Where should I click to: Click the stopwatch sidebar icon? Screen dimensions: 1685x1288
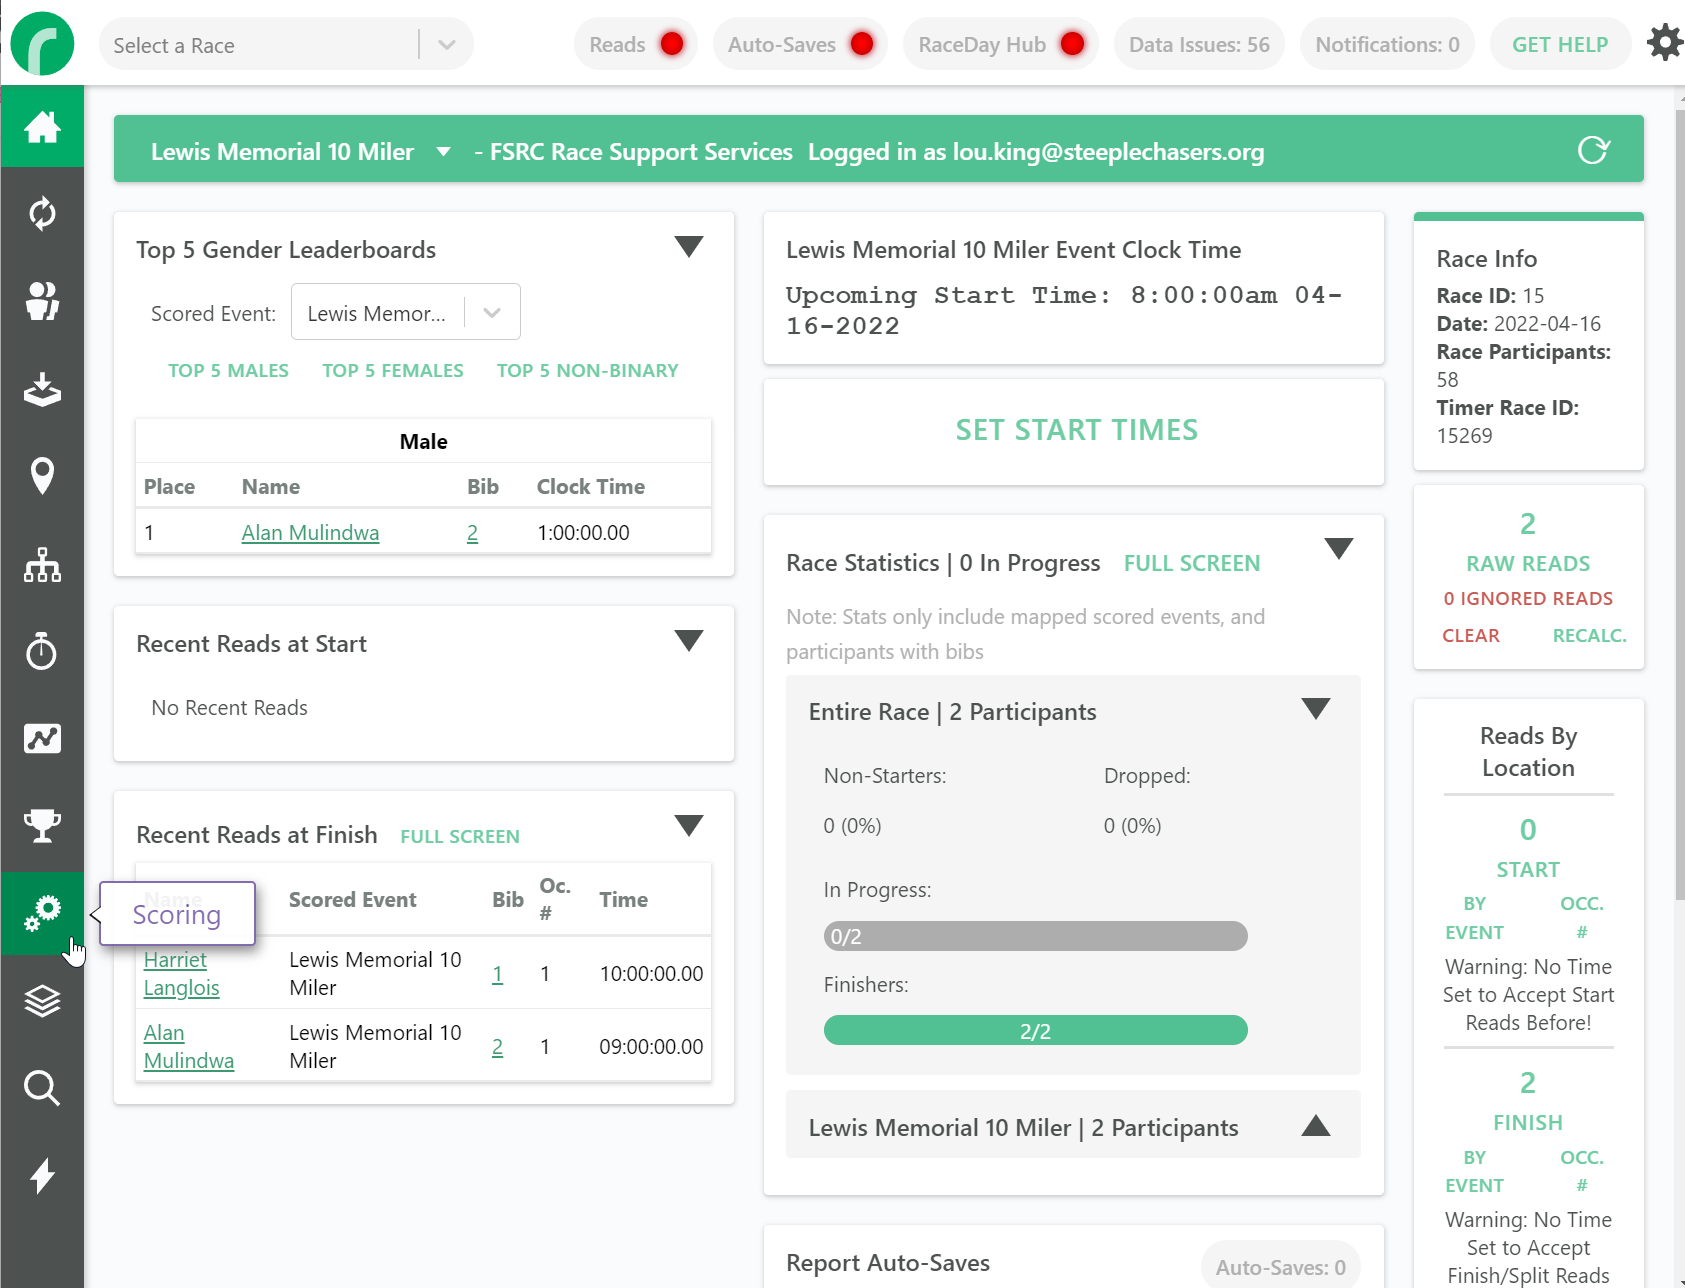(42, 651)
